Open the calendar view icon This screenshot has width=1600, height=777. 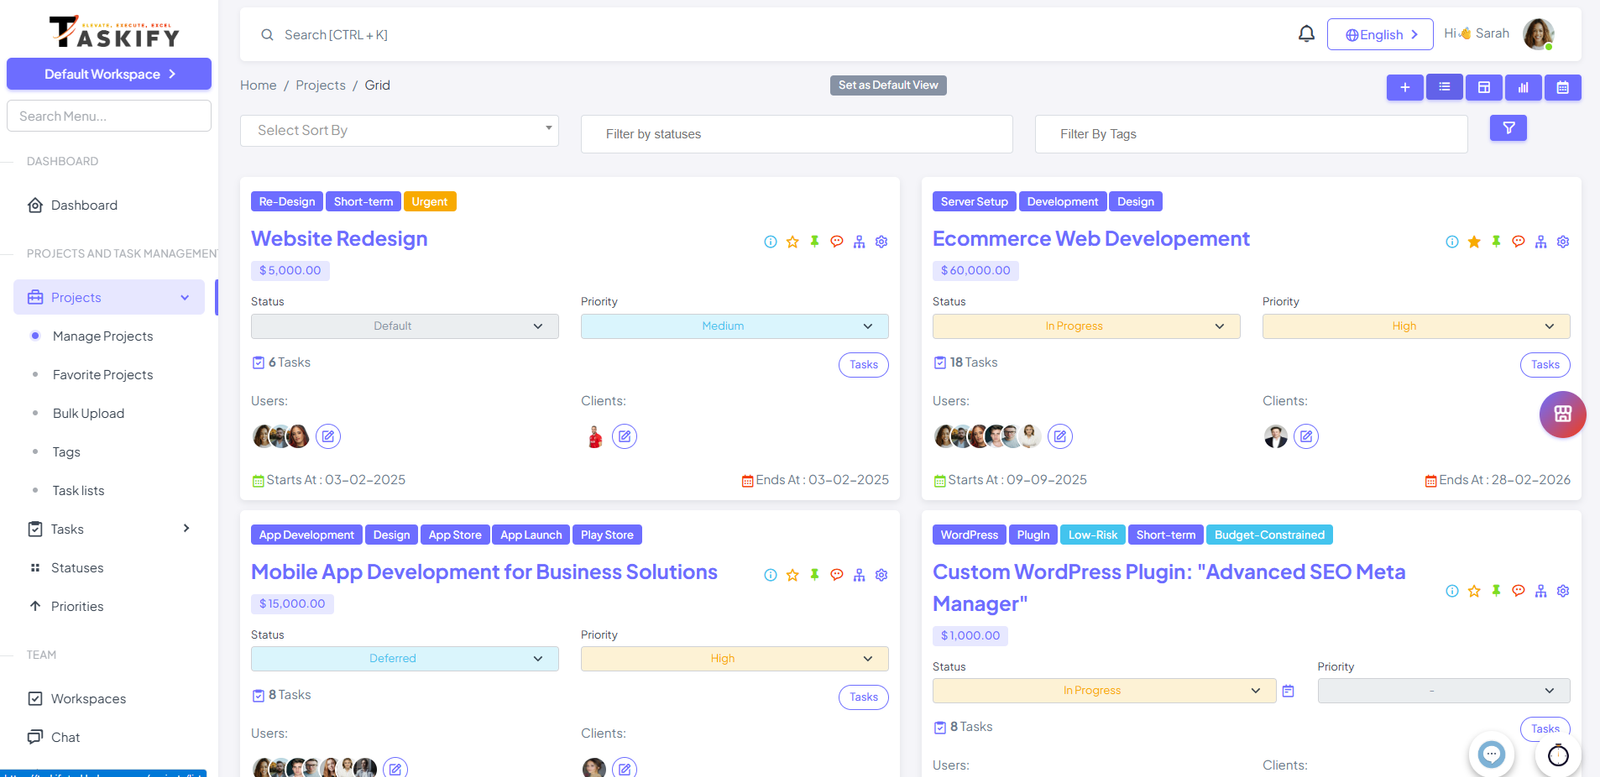[1562, 88]
